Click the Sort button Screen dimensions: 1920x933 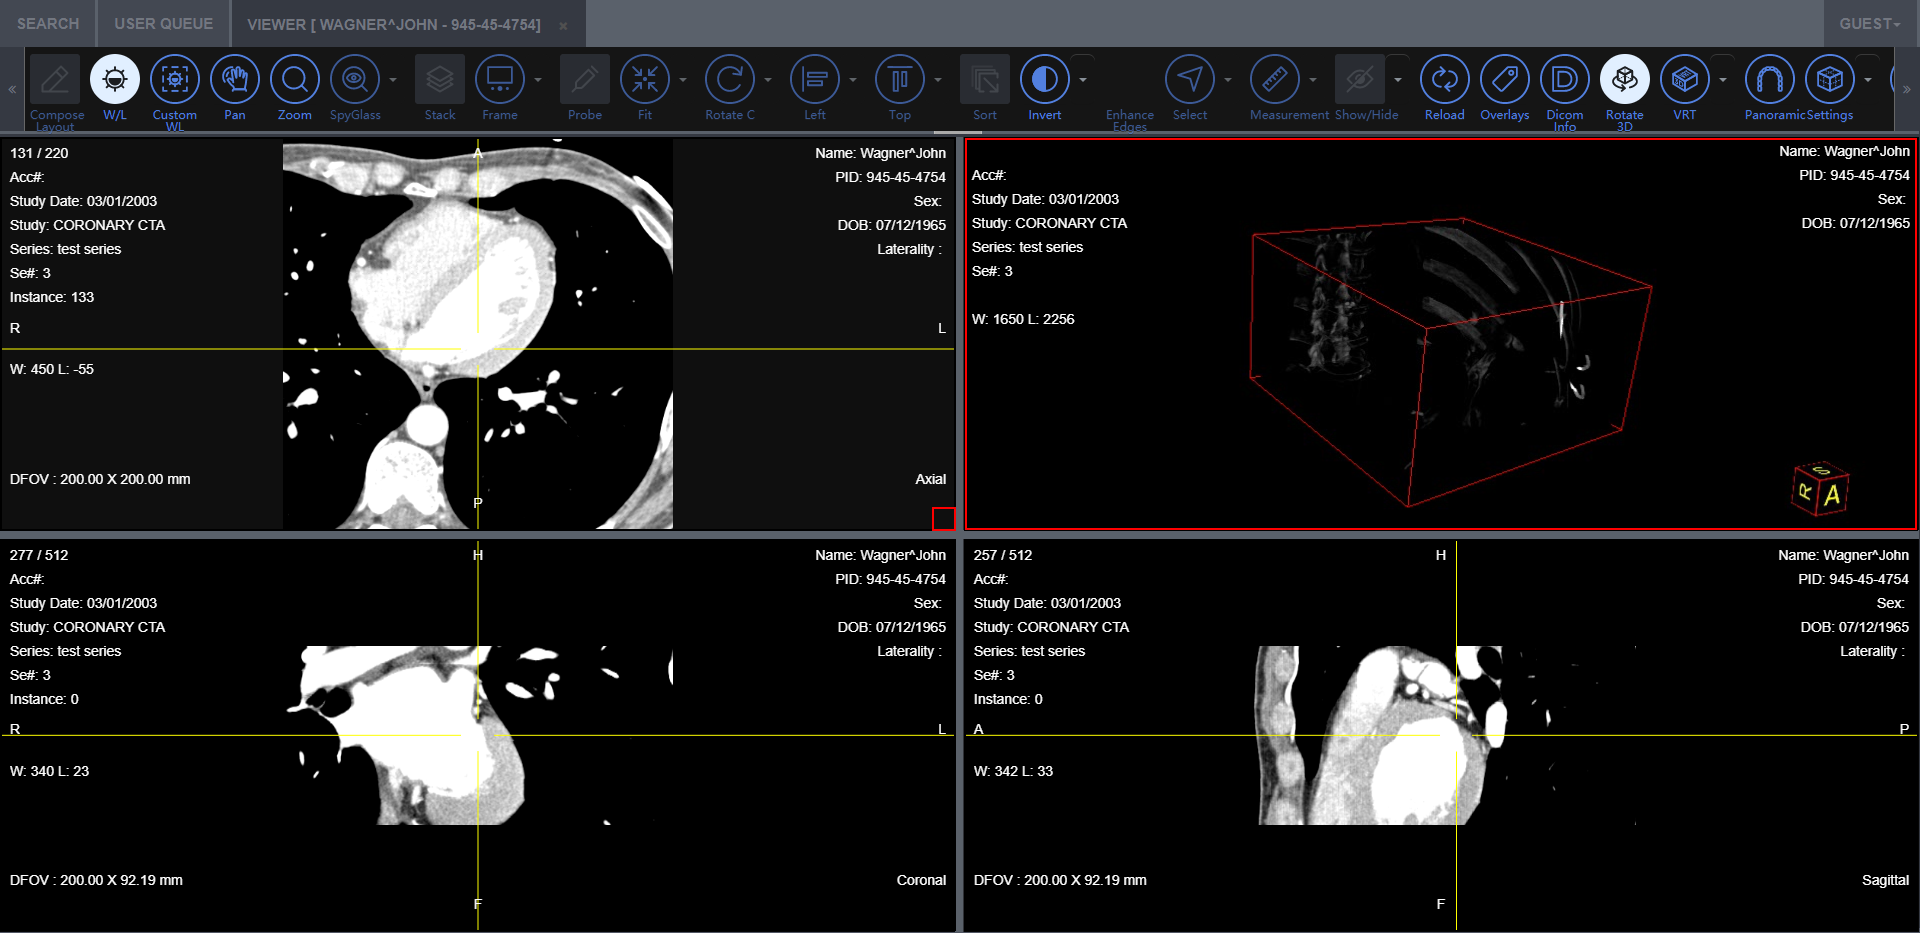coord(984,80)
